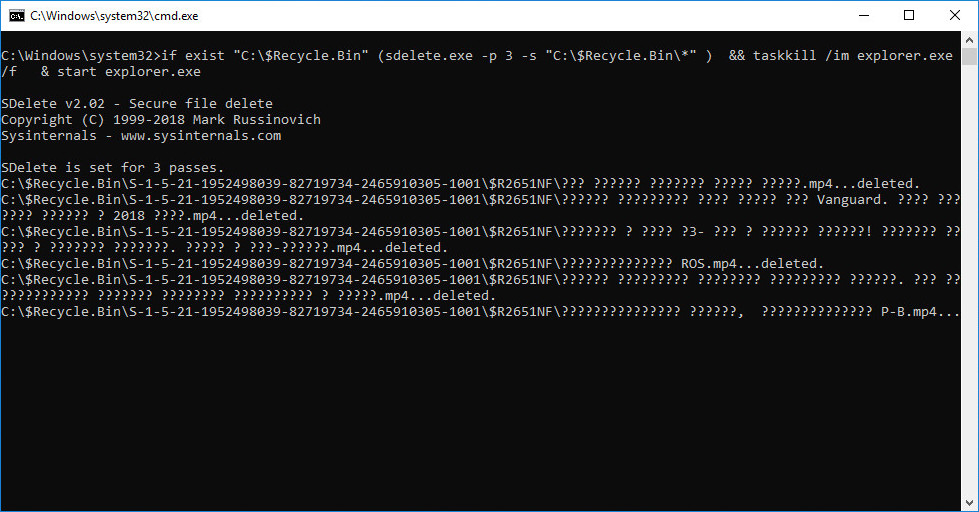
Task: Click the 'taskkill /im explorer.exe' command text
Action: 852,56
